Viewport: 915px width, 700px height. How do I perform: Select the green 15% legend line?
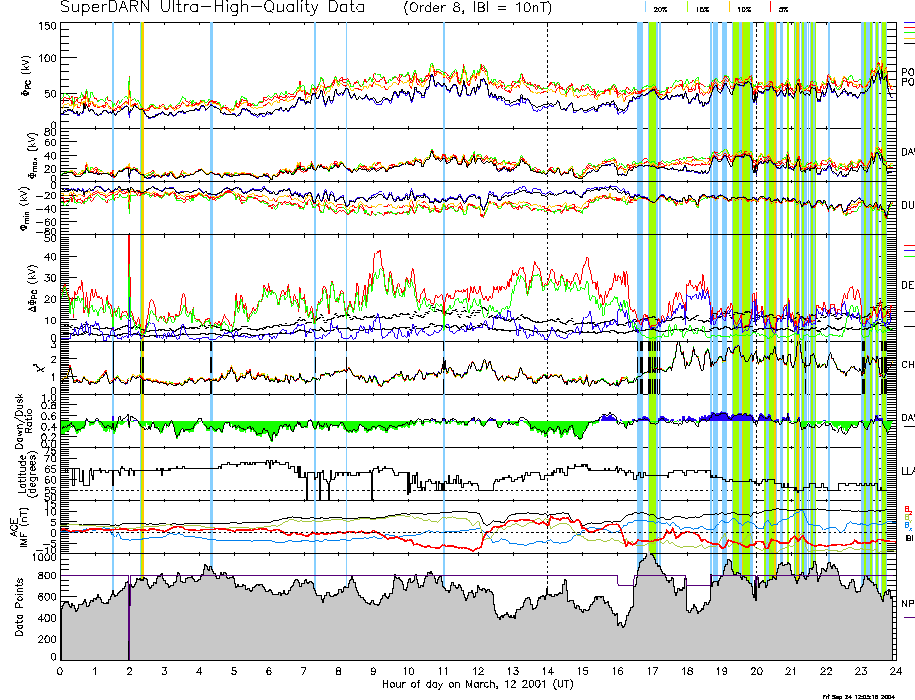click(x=688, y=8)
